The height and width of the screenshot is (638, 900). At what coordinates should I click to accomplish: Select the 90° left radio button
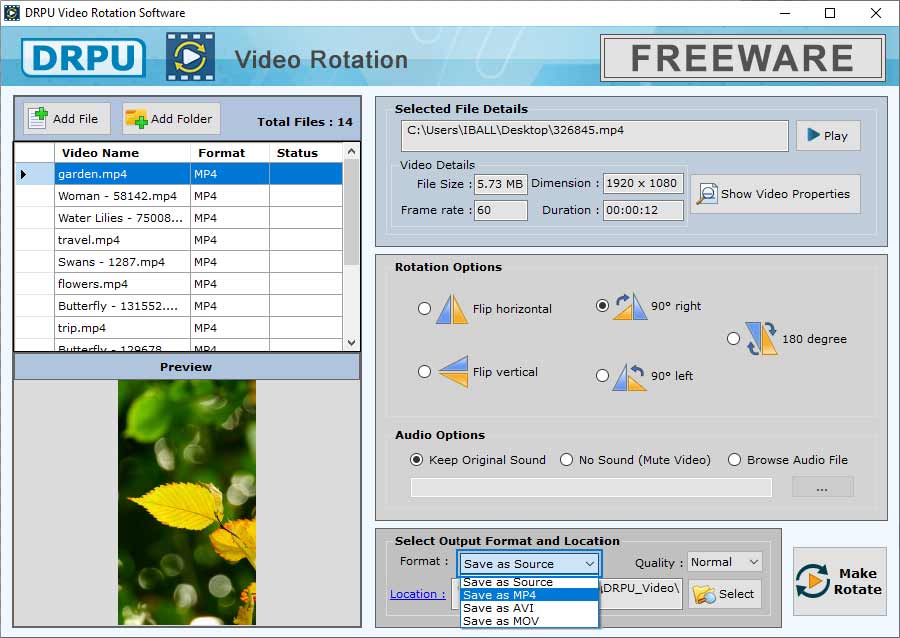tap(602, 376)
